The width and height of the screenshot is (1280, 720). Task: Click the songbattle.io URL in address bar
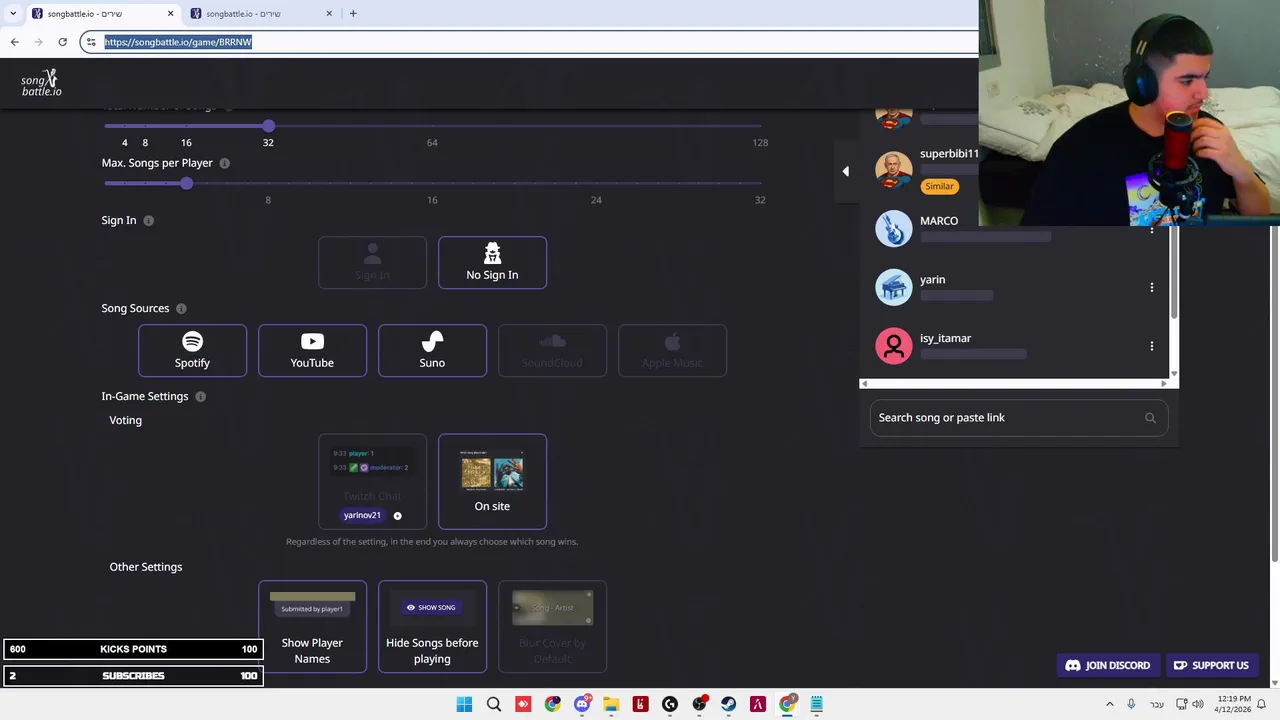click(x=178, y=42)
